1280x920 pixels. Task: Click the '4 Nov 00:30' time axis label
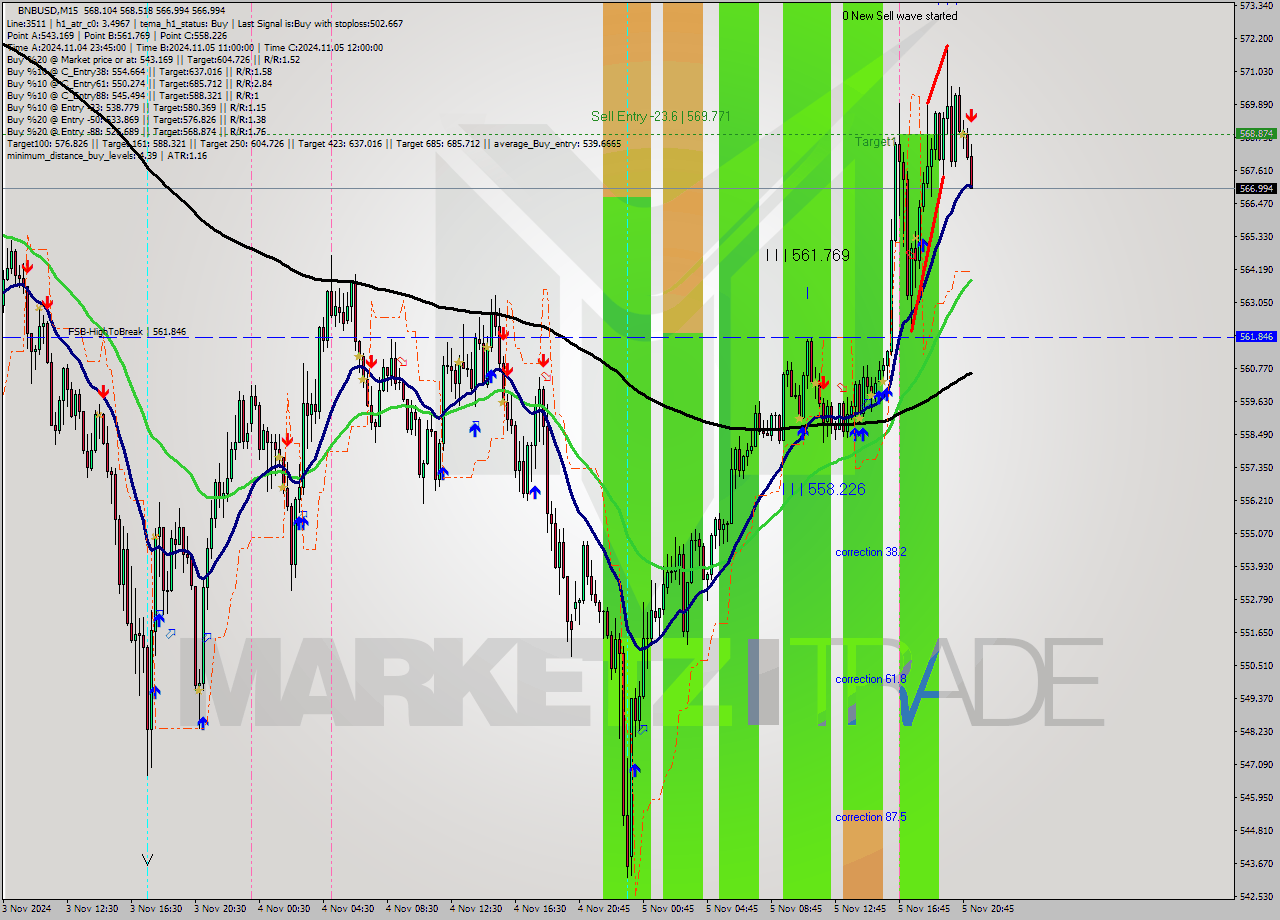pos(283,909)
